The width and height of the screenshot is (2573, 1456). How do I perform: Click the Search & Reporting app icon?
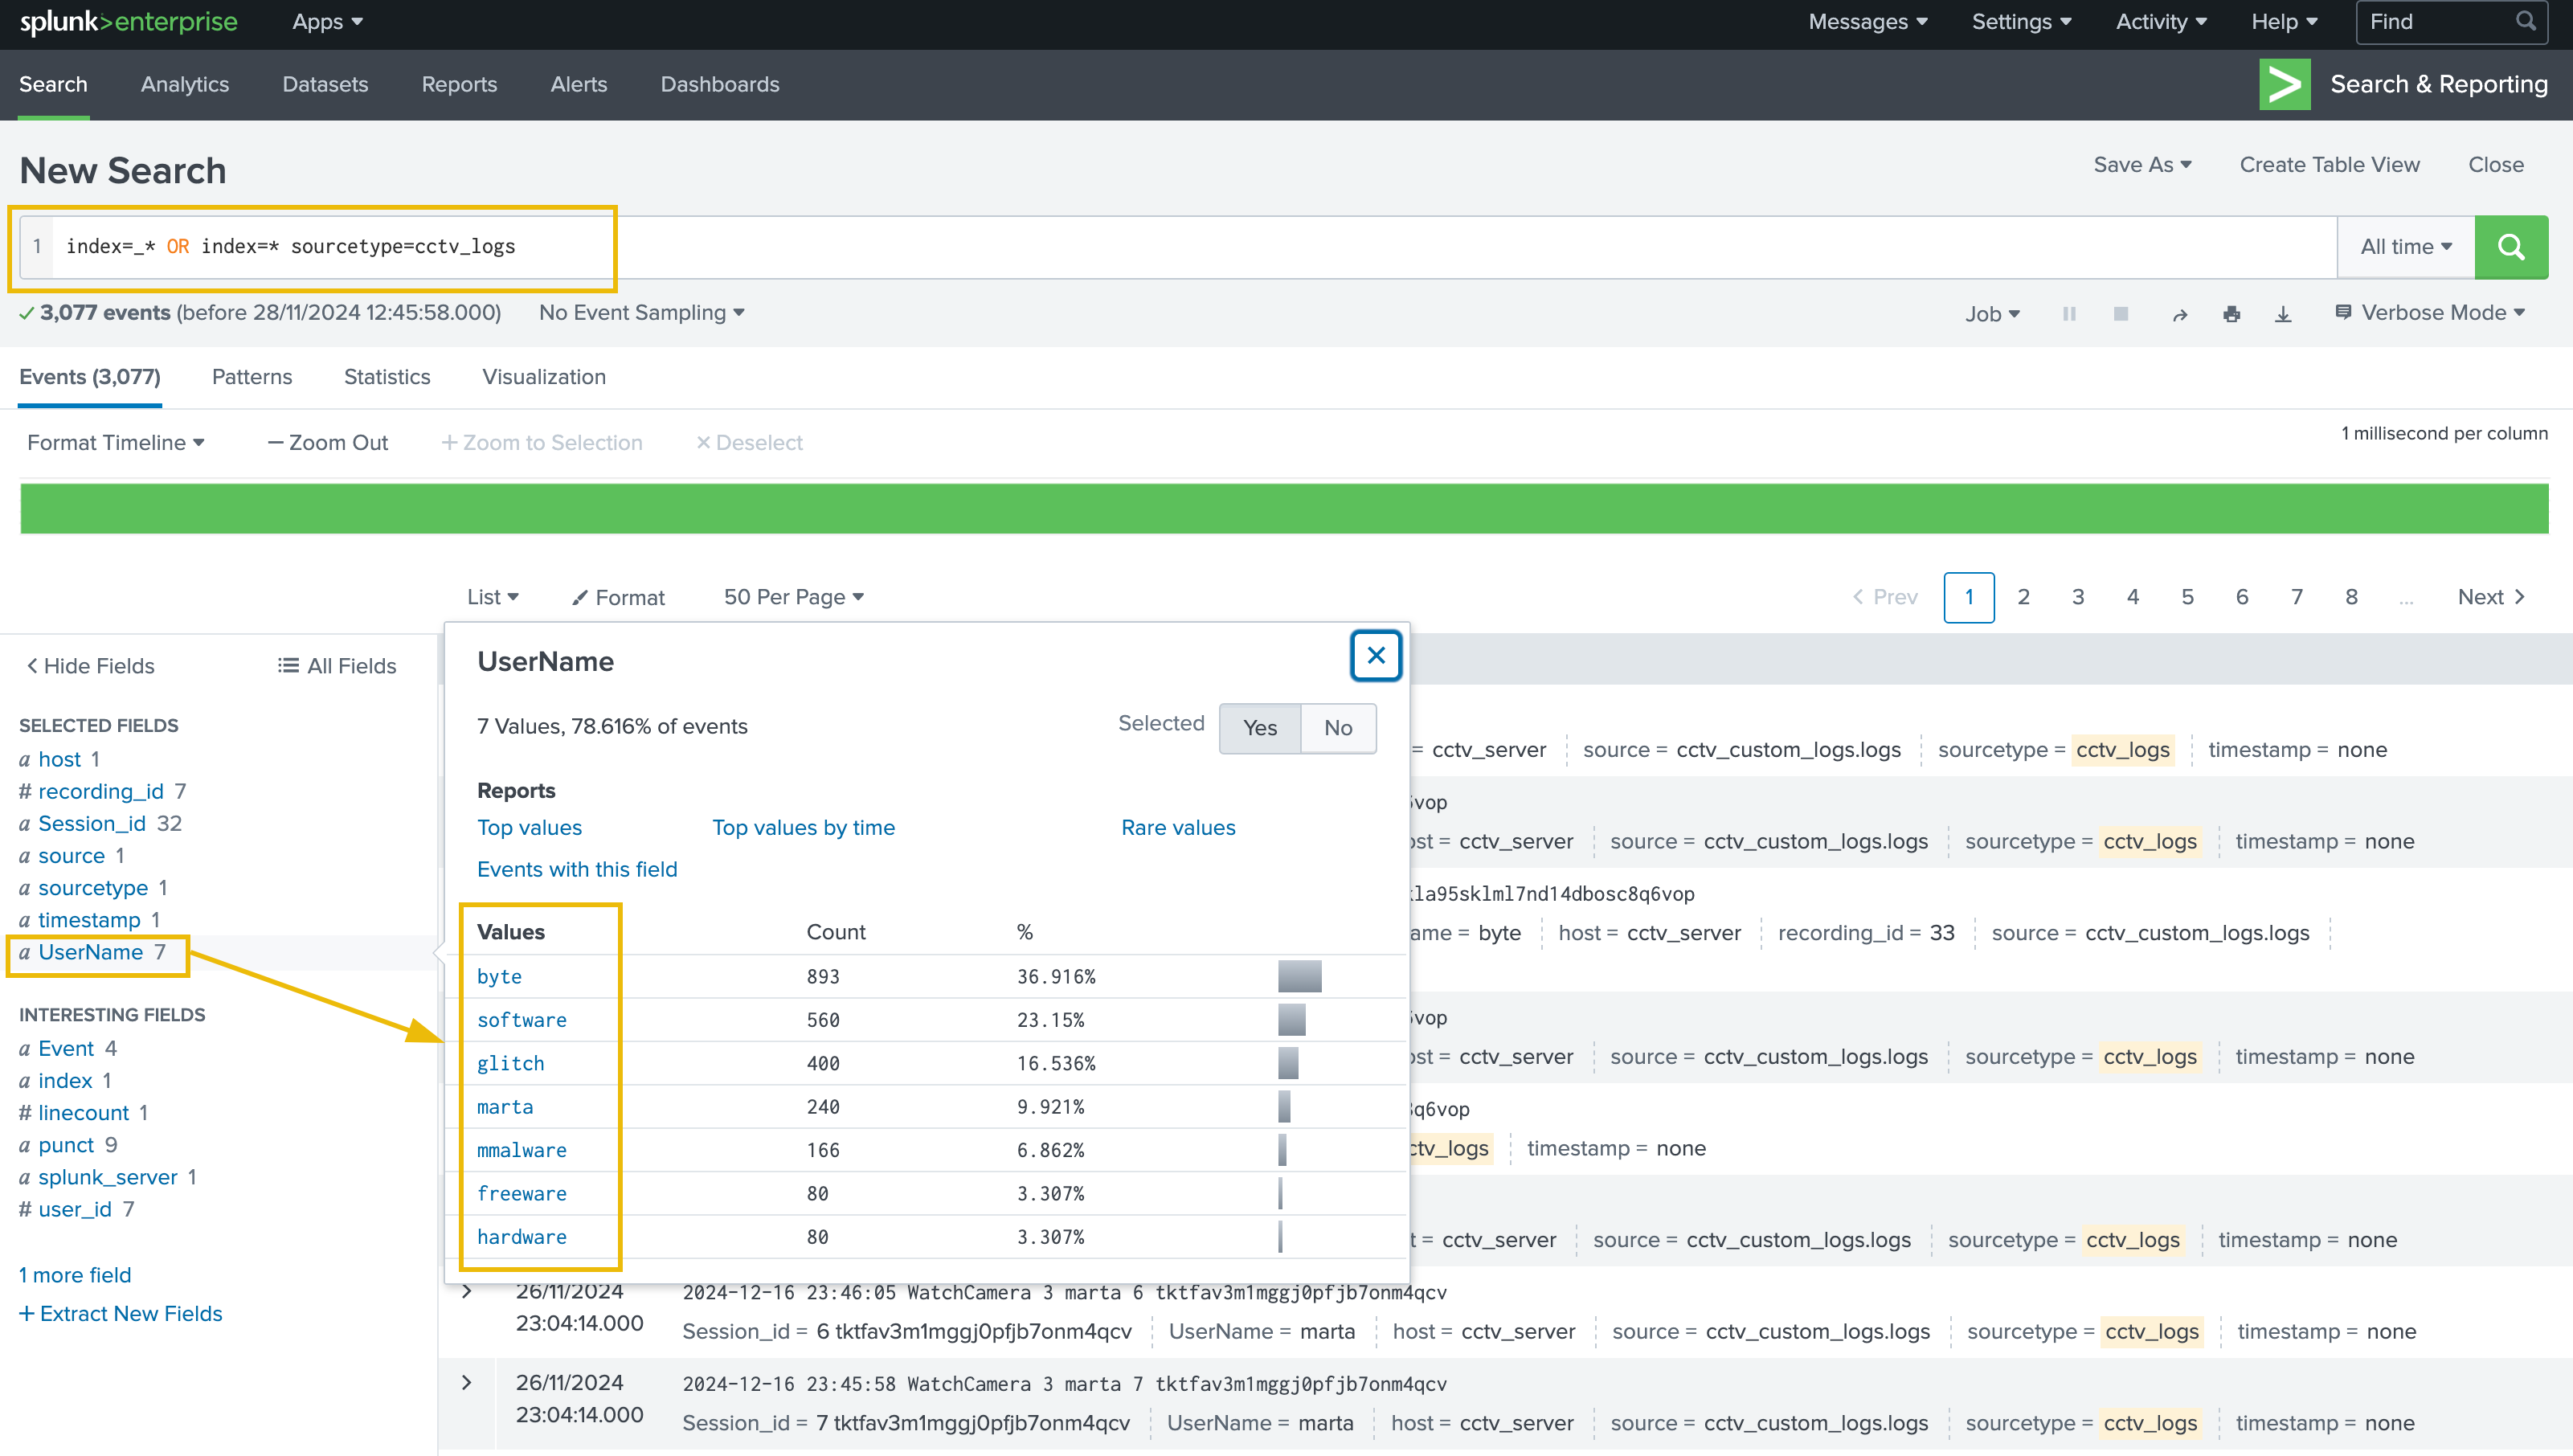(2284, 84)
